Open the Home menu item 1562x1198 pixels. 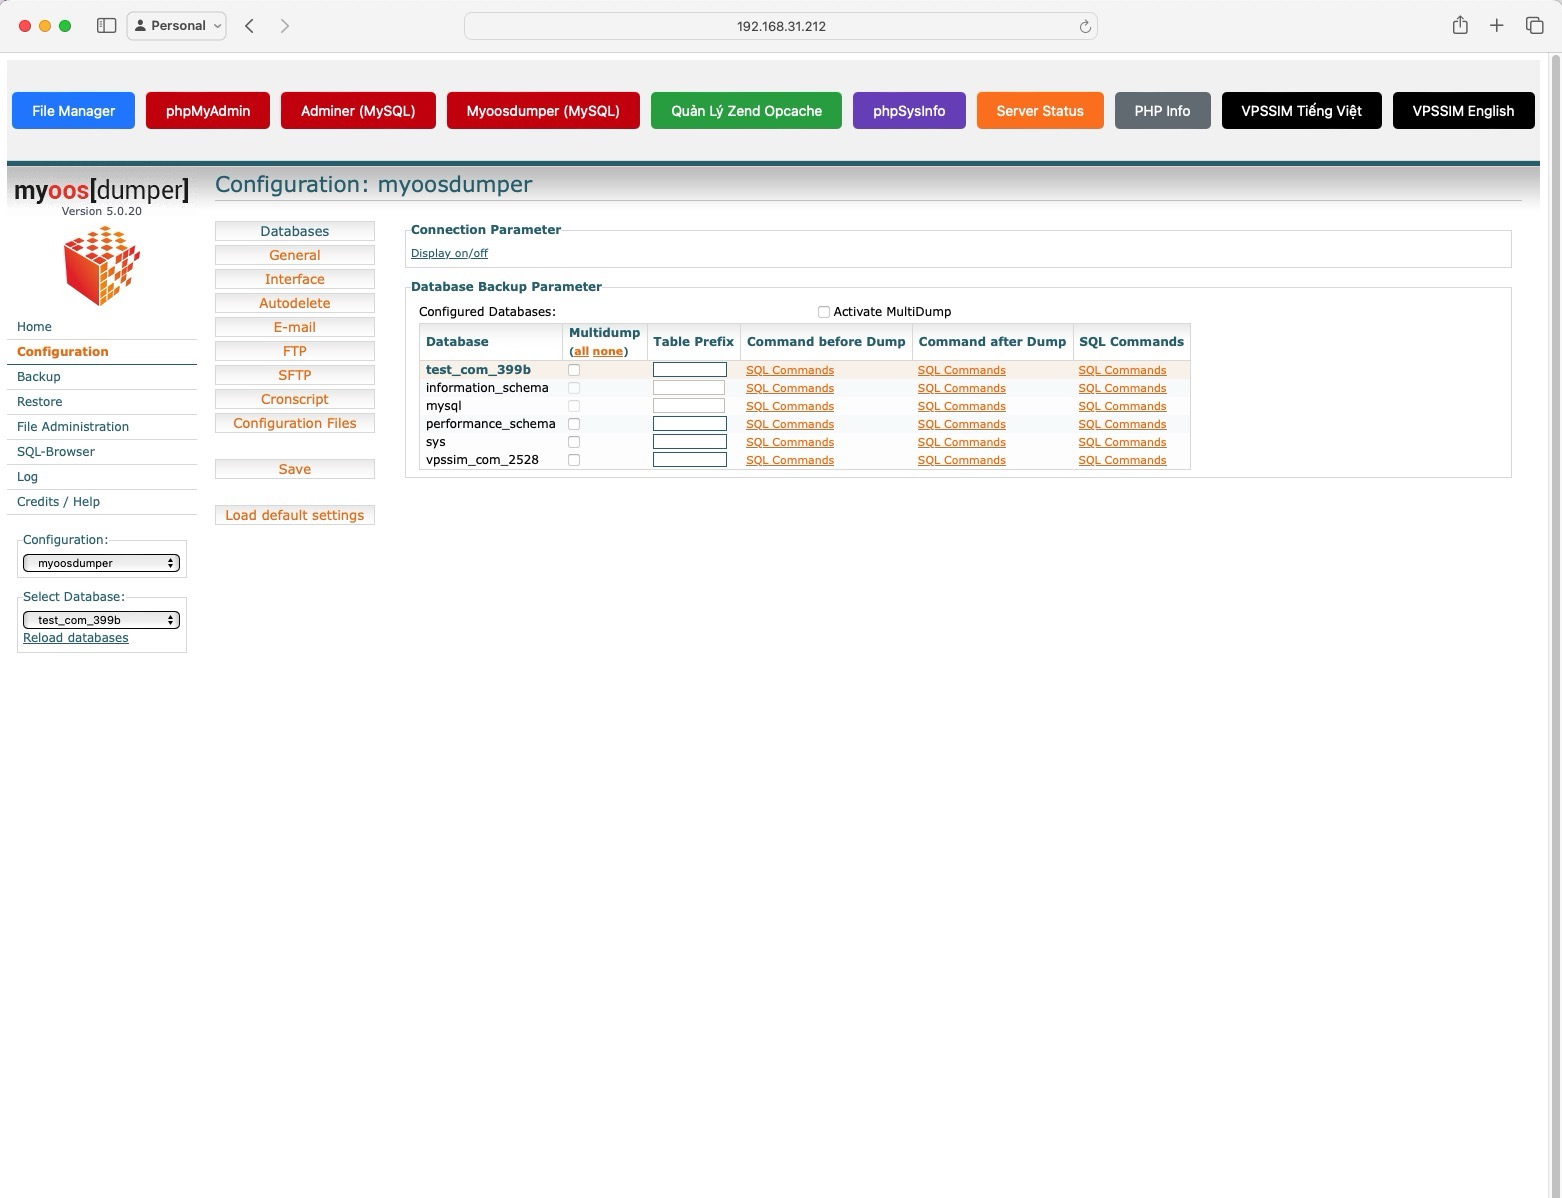click(x=34, y=327)
